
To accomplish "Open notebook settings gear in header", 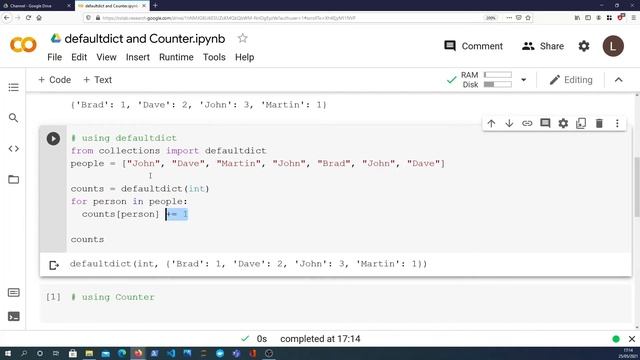I will [x=584, y=46].
